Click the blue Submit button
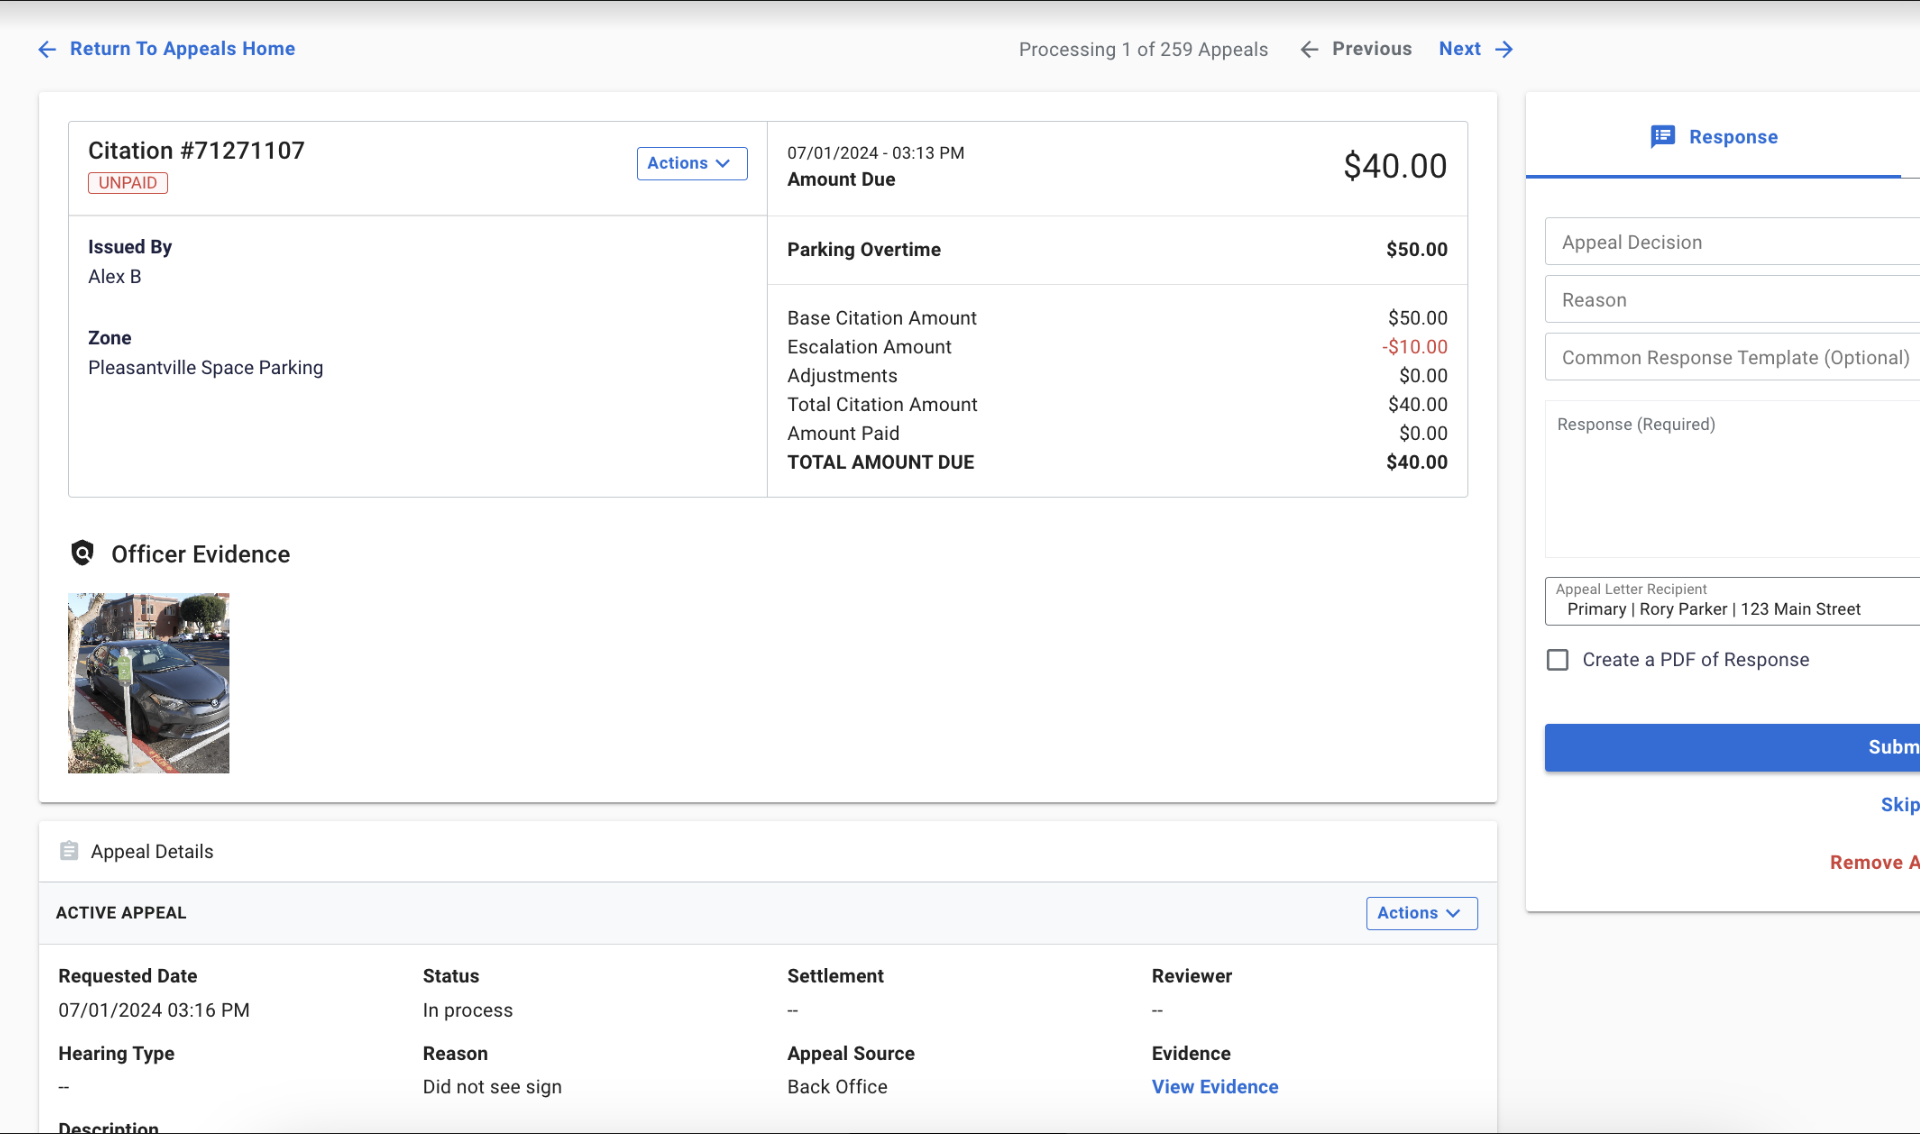Viewport: 1920px width, 1134px height. (1732, 748)
